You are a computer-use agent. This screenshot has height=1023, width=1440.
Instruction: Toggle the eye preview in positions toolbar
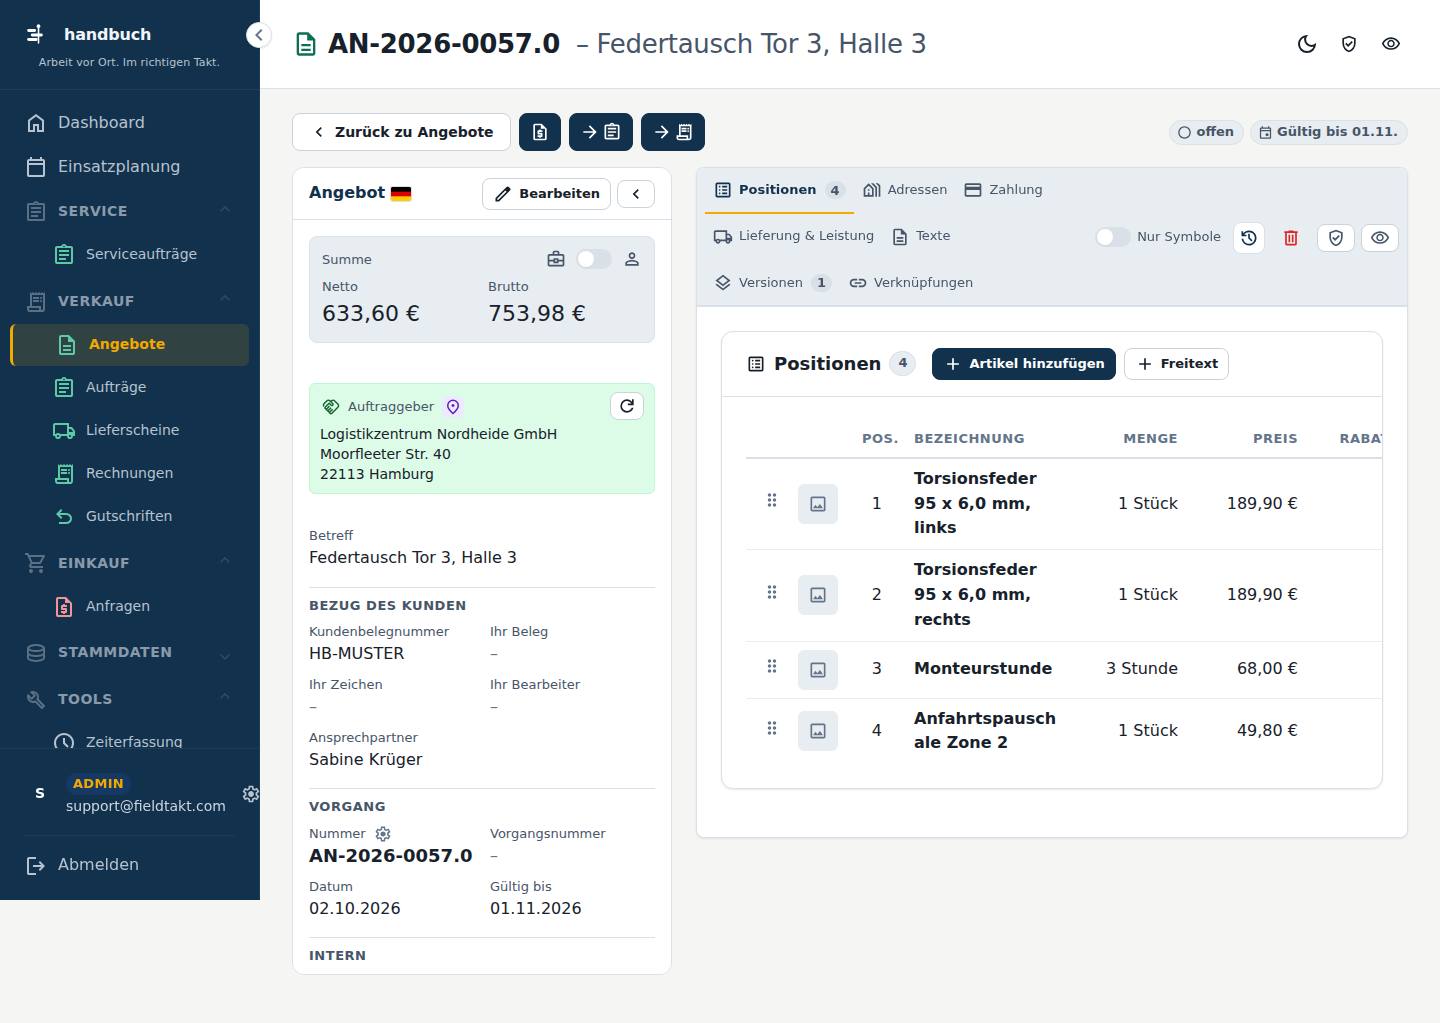[x=1380, y=238]
